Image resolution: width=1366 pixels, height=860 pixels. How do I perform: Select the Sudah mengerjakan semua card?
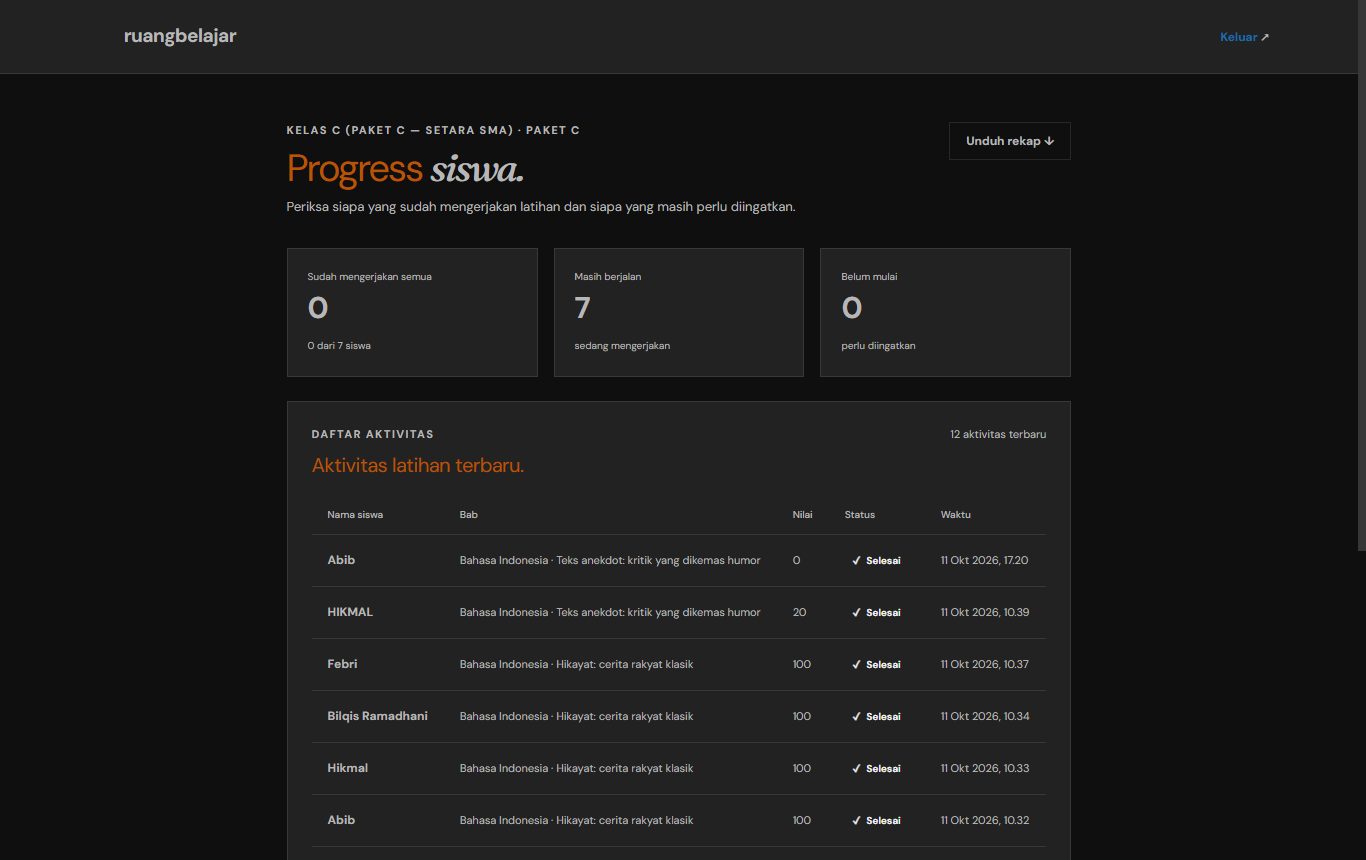(x=412, y=312)
